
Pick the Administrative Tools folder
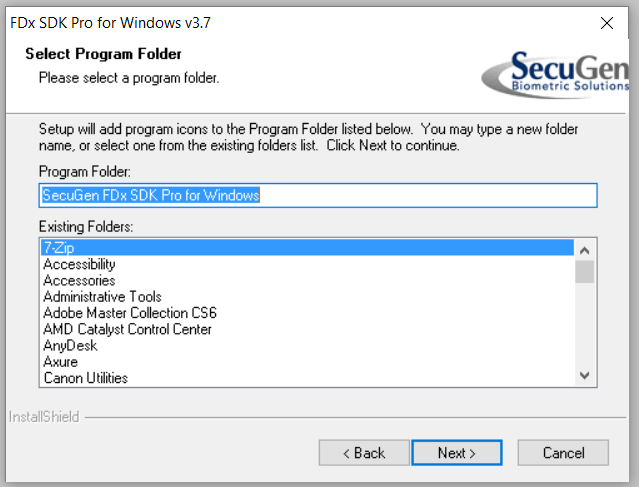[x=307, y=297]
